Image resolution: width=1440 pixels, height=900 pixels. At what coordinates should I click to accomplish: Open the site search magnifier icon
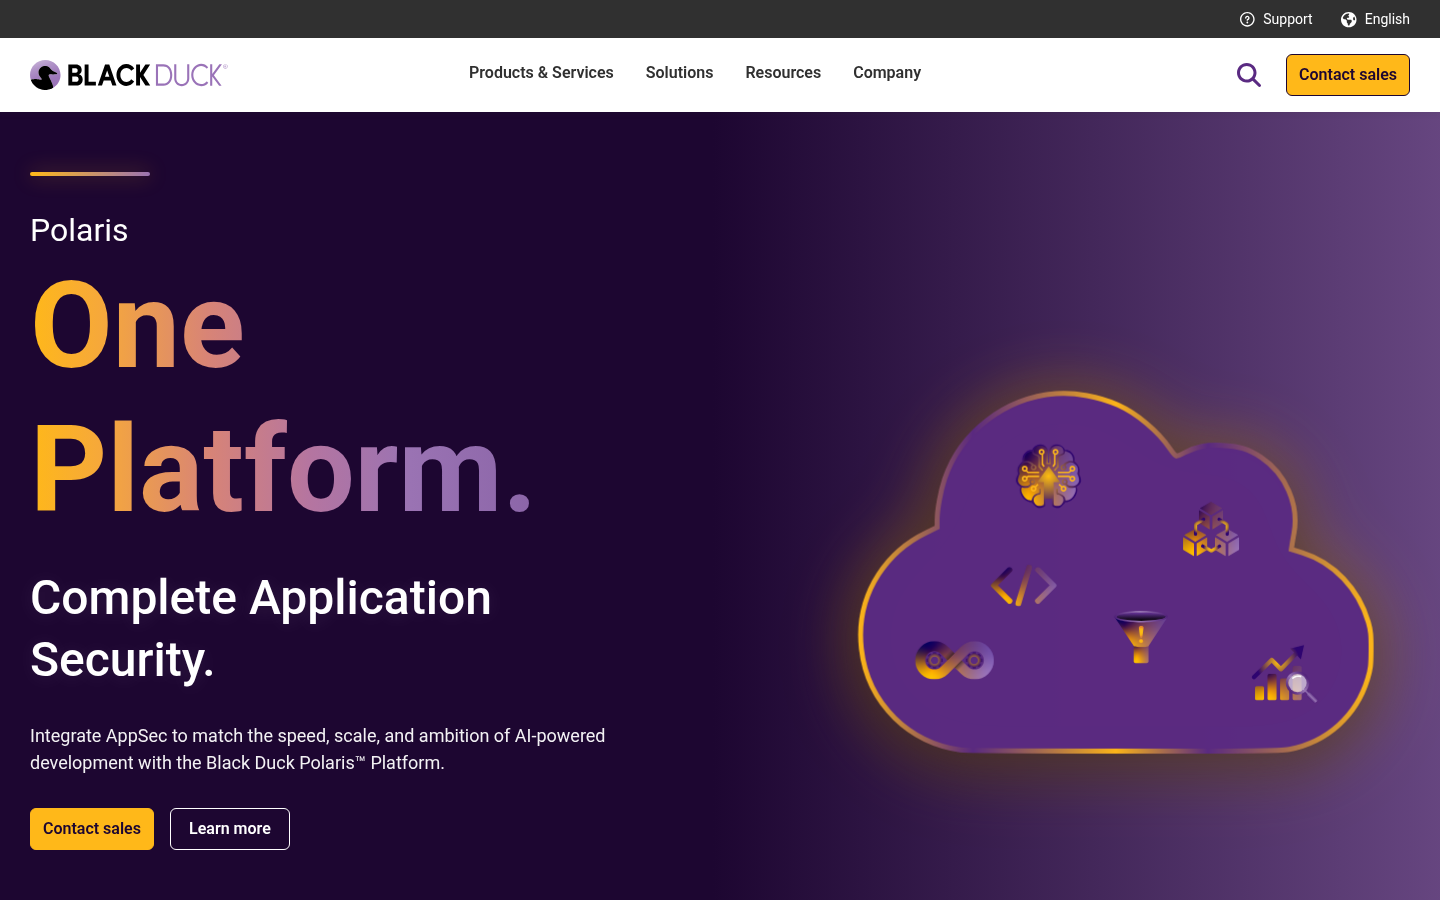(1248, 75)
